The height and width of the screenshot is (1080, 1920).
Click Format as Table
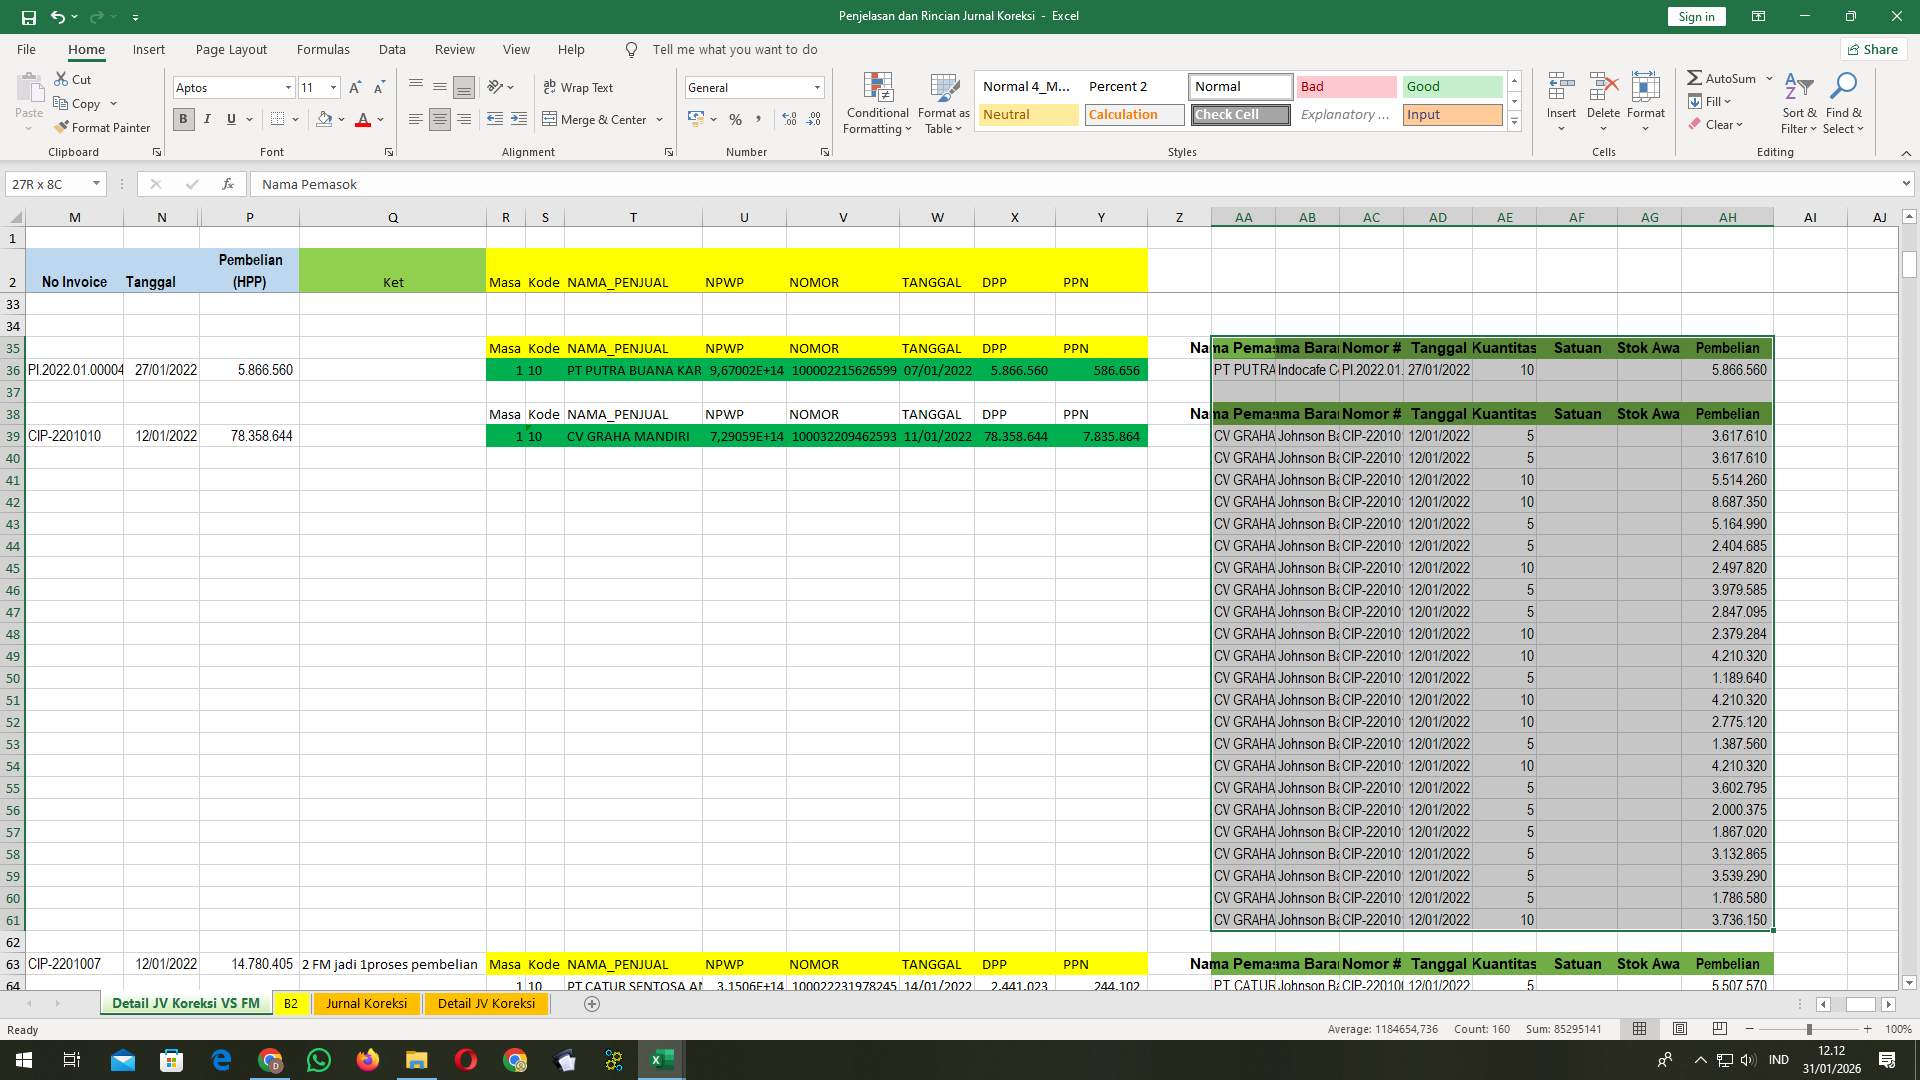point(941,103)
